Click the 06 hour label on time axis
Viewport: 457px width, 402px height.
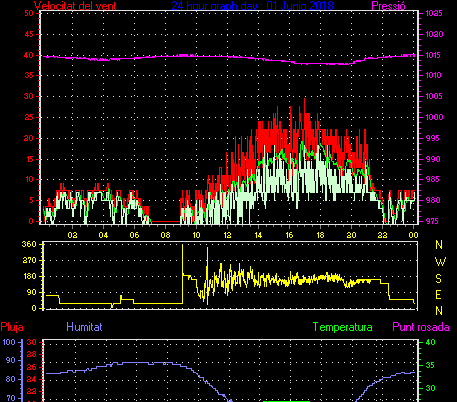click(x=134, y=235)
